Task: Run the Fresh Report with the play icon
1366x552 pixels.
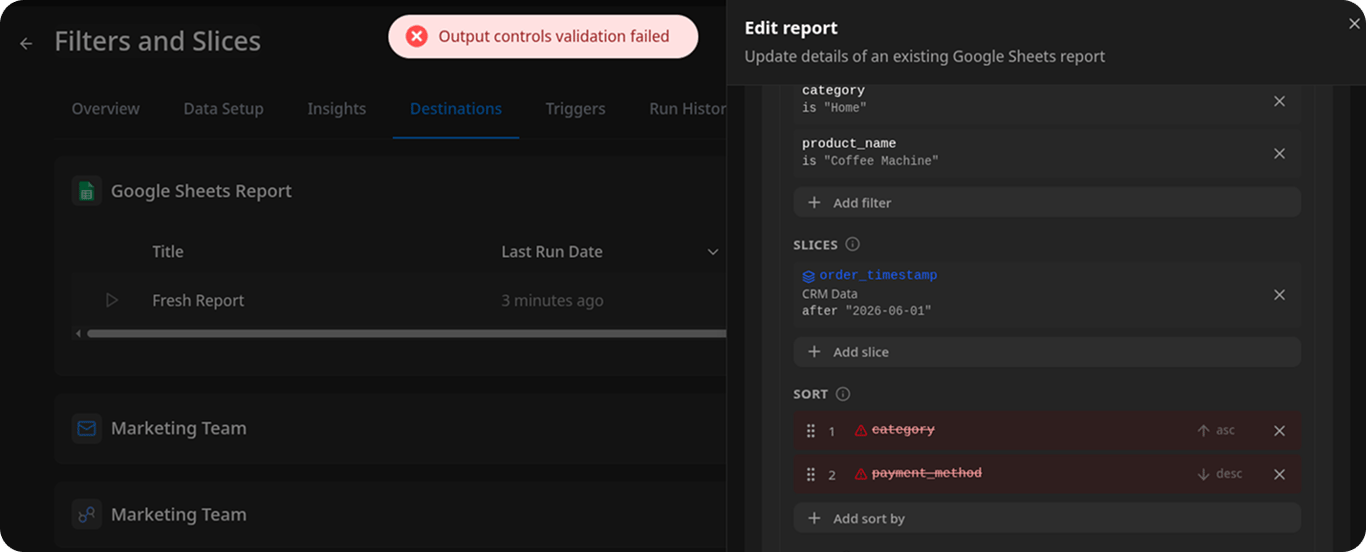Action: point(111,300)
